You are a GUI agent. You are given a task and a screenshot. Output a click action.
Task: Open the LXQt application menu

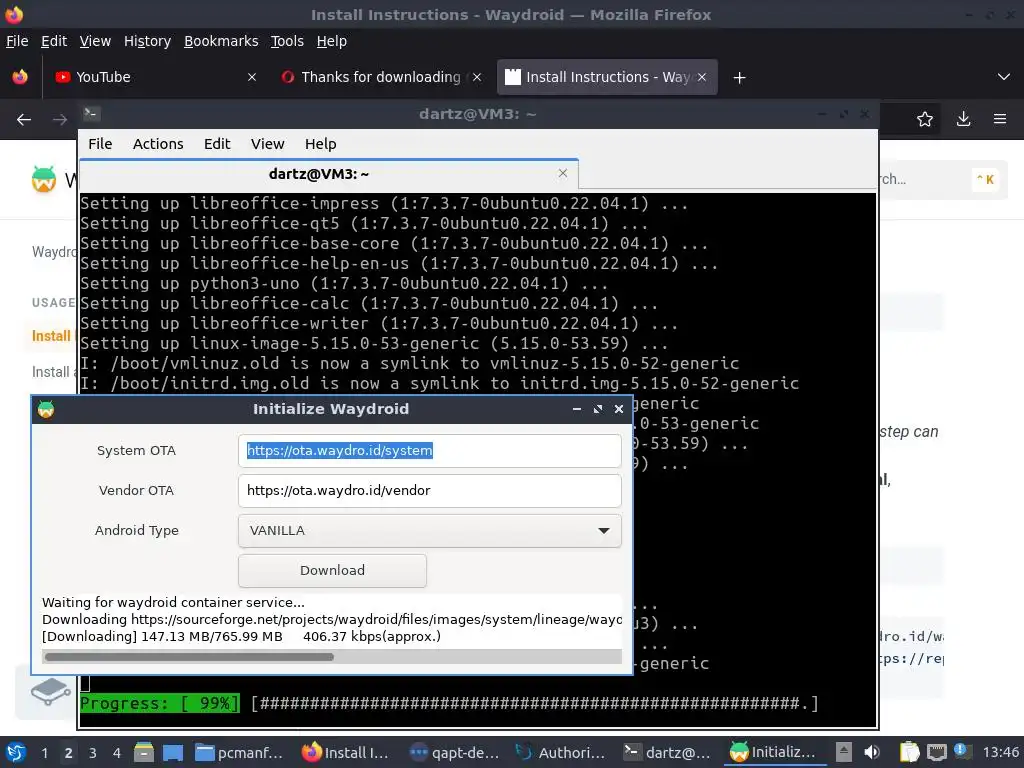tap(16, 752)
